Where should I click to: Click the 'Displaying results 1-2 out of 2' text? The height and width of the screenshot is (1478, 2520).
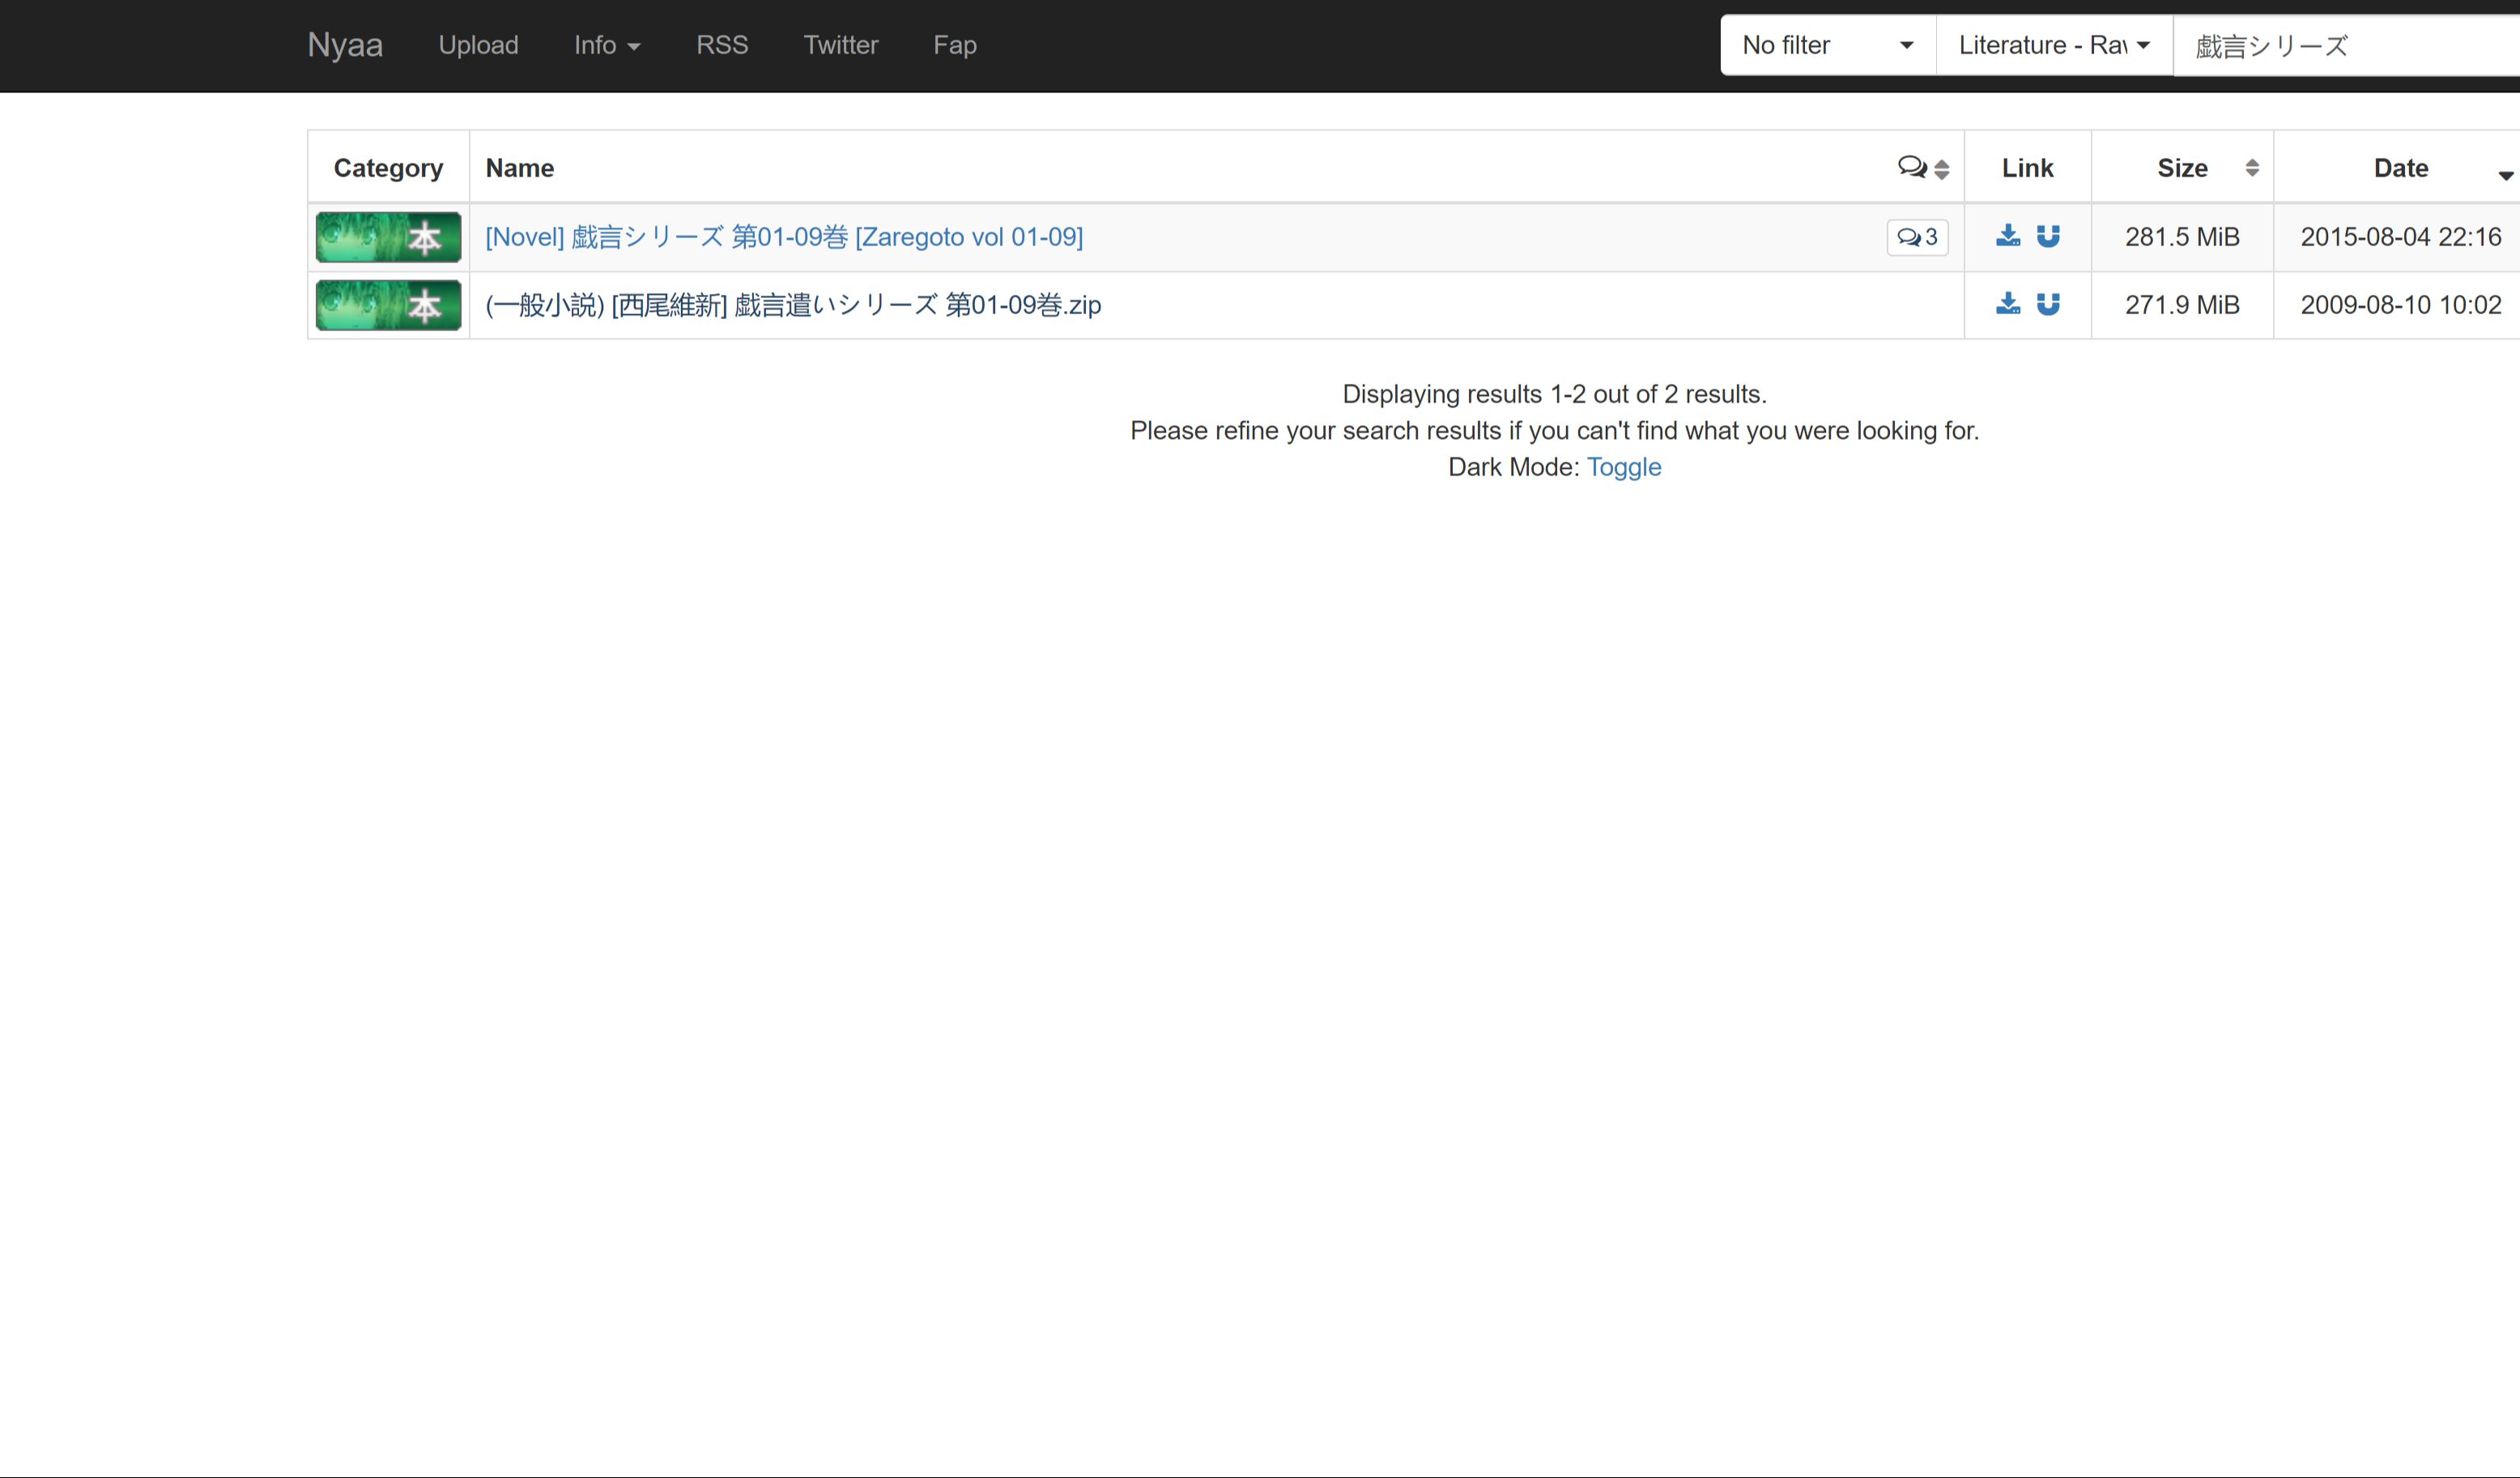1554,394
